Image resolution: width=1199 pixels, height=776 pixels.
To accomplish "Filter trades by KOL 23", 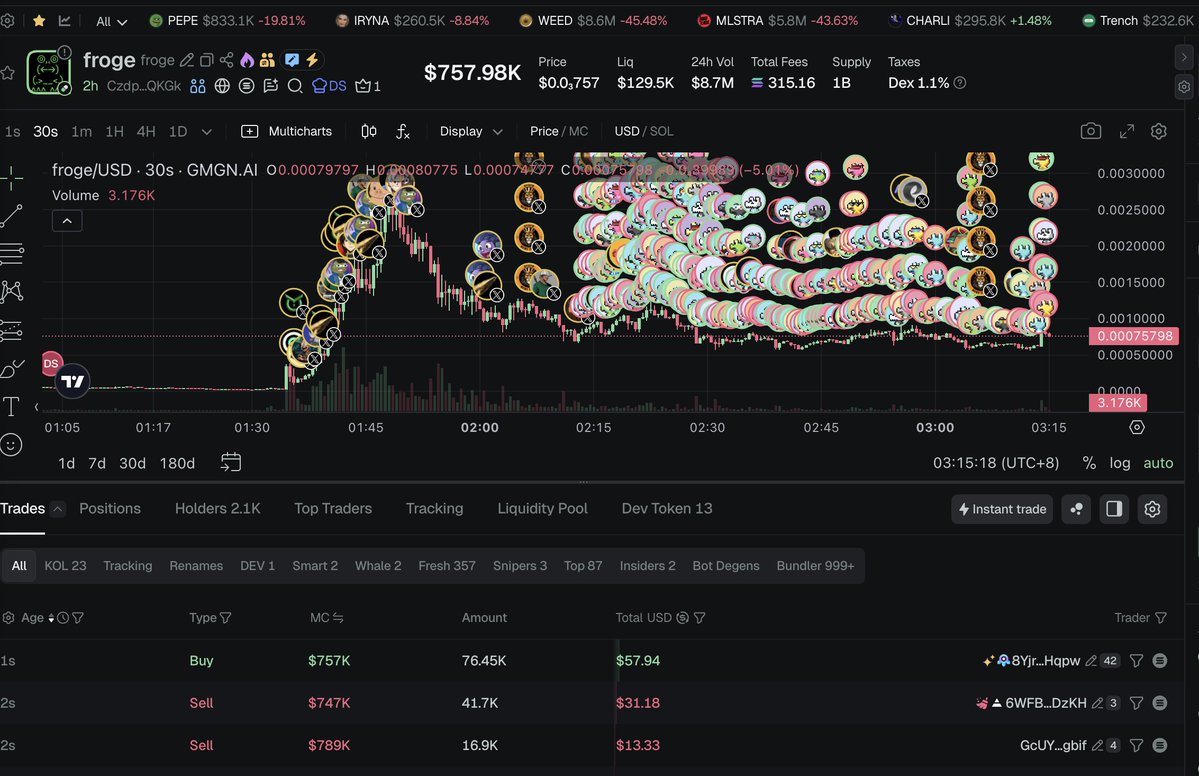I will pyautogui.click(x=65, y=566).
